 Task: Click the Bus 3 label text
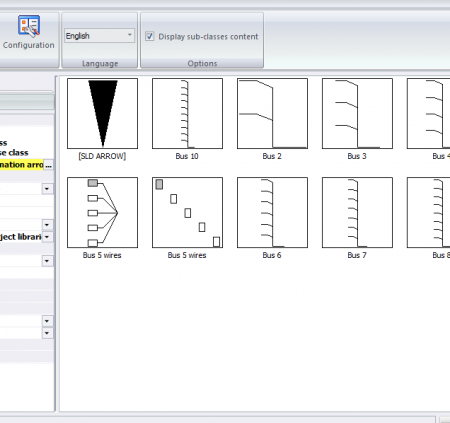coord(357,156)
